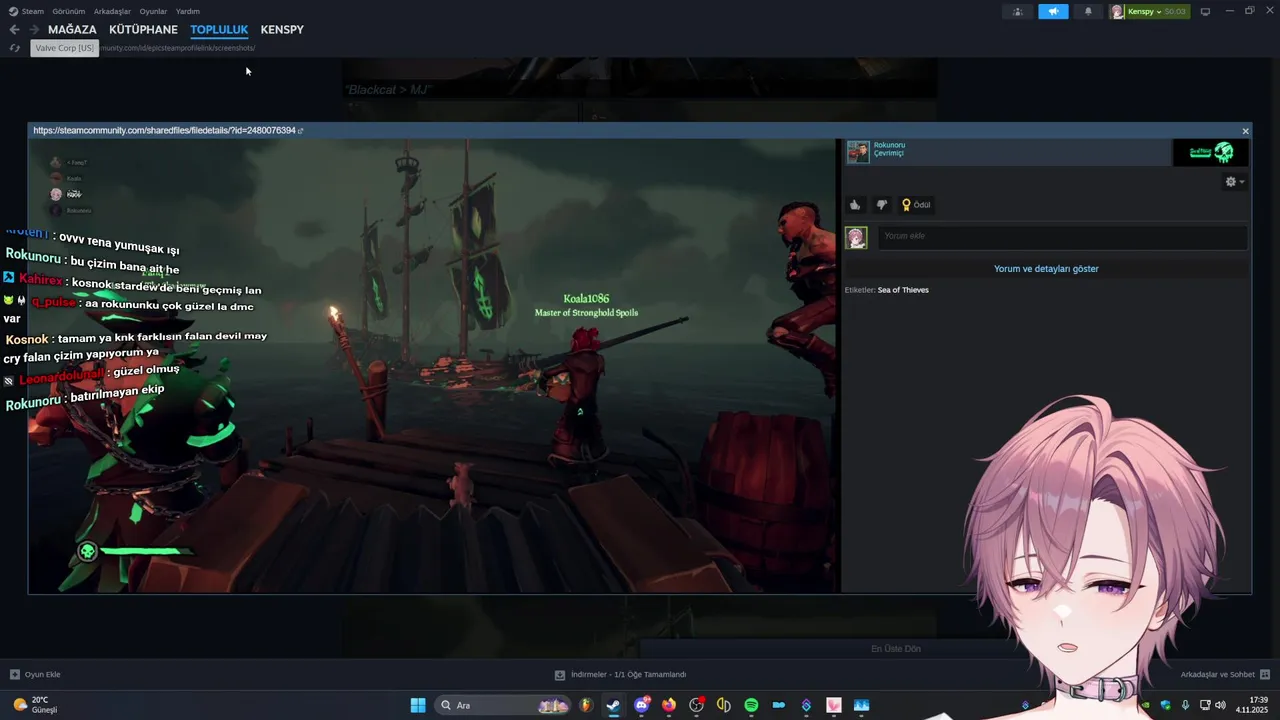Viewport: 1280px width, 720px height.
Task: Open the settings gear dropdown in the details panel
Action: pyautogui.click(x=1235, y=182)
